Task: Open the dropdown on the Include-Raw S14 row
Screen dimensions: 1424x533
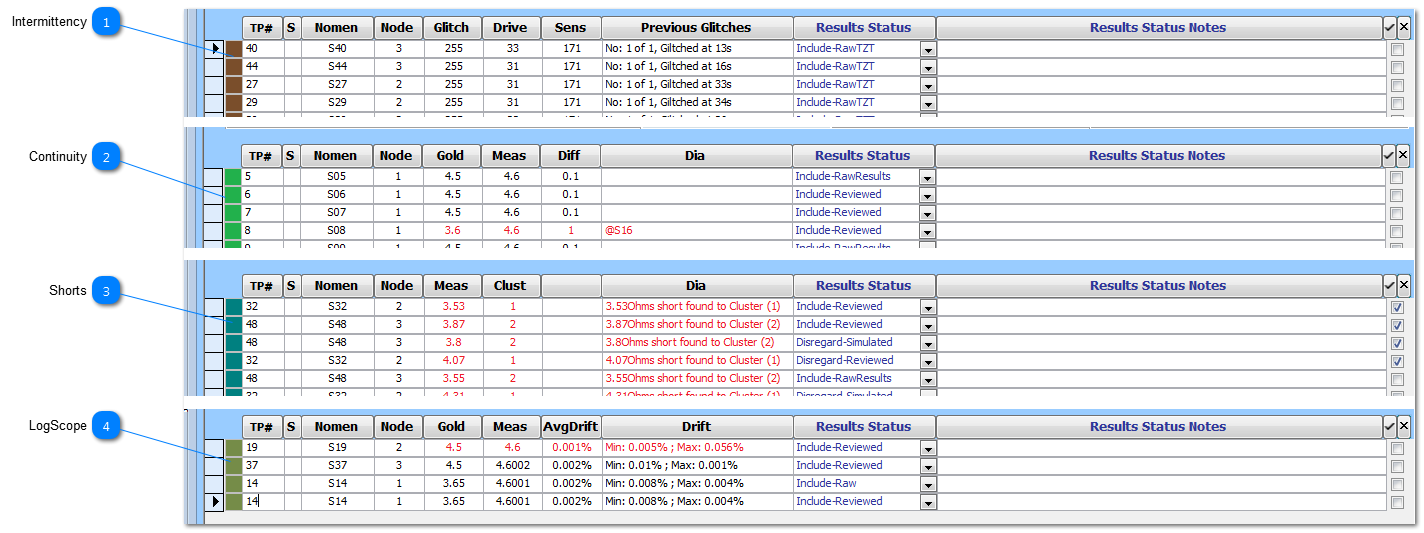Action: coord(928,484)
